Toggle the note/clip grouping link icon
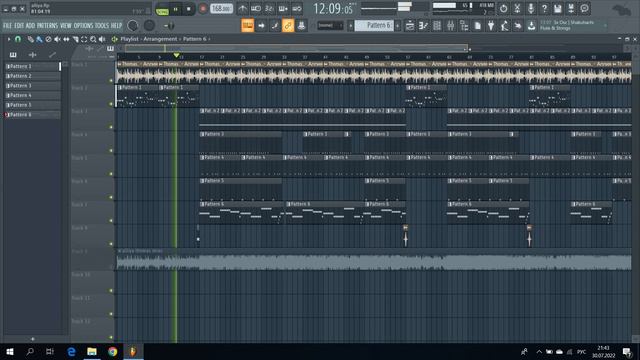This screenshot has width=640, height=360. click(288, 26)
